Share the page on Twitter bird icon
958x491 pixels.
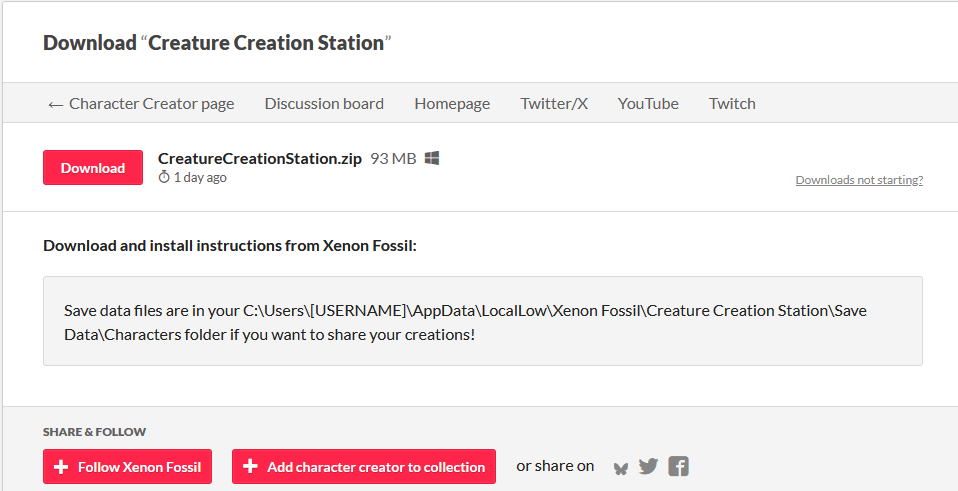(x=648, y=466)
